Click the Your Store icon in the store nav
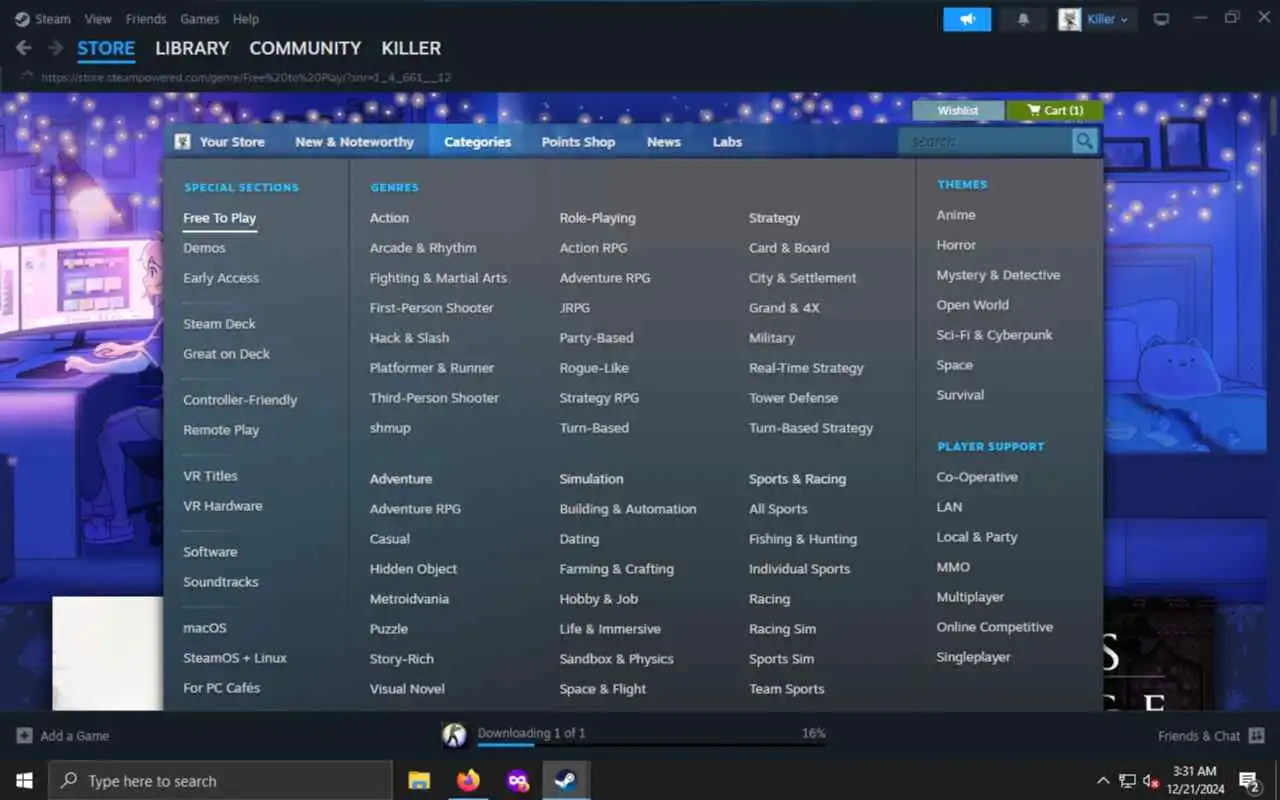This screenshot has height=800, width=1280. coord(182,142)
